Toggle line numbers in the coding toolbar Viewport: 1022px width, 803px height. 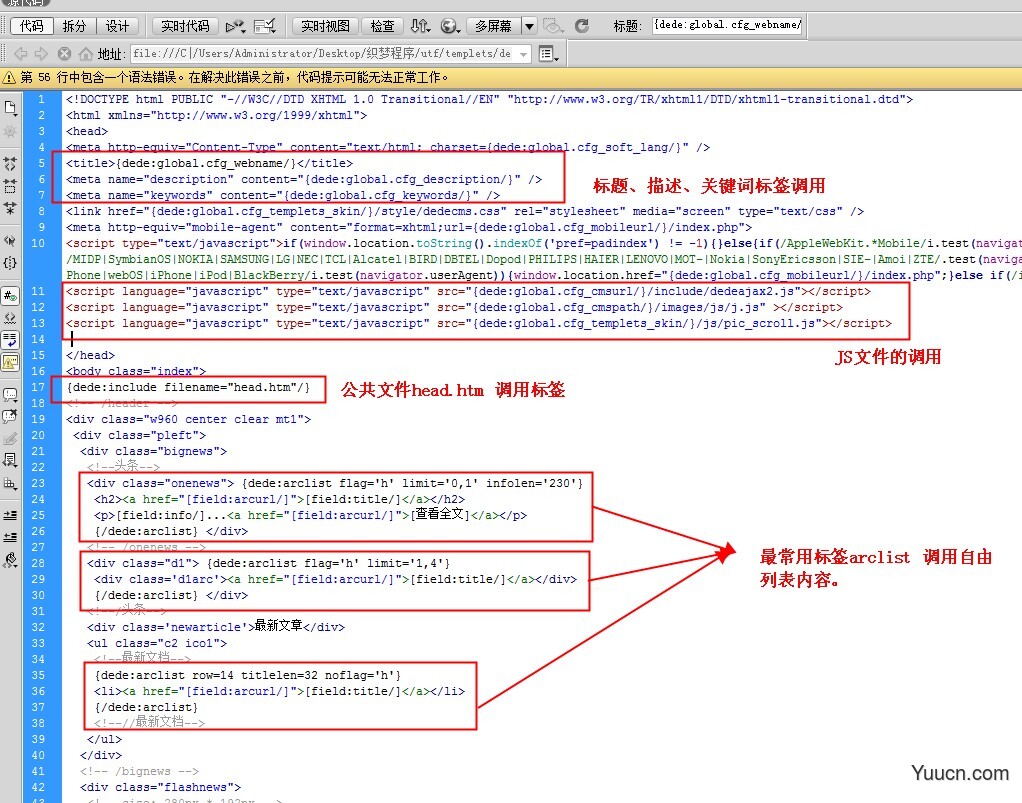pos(10,296)
